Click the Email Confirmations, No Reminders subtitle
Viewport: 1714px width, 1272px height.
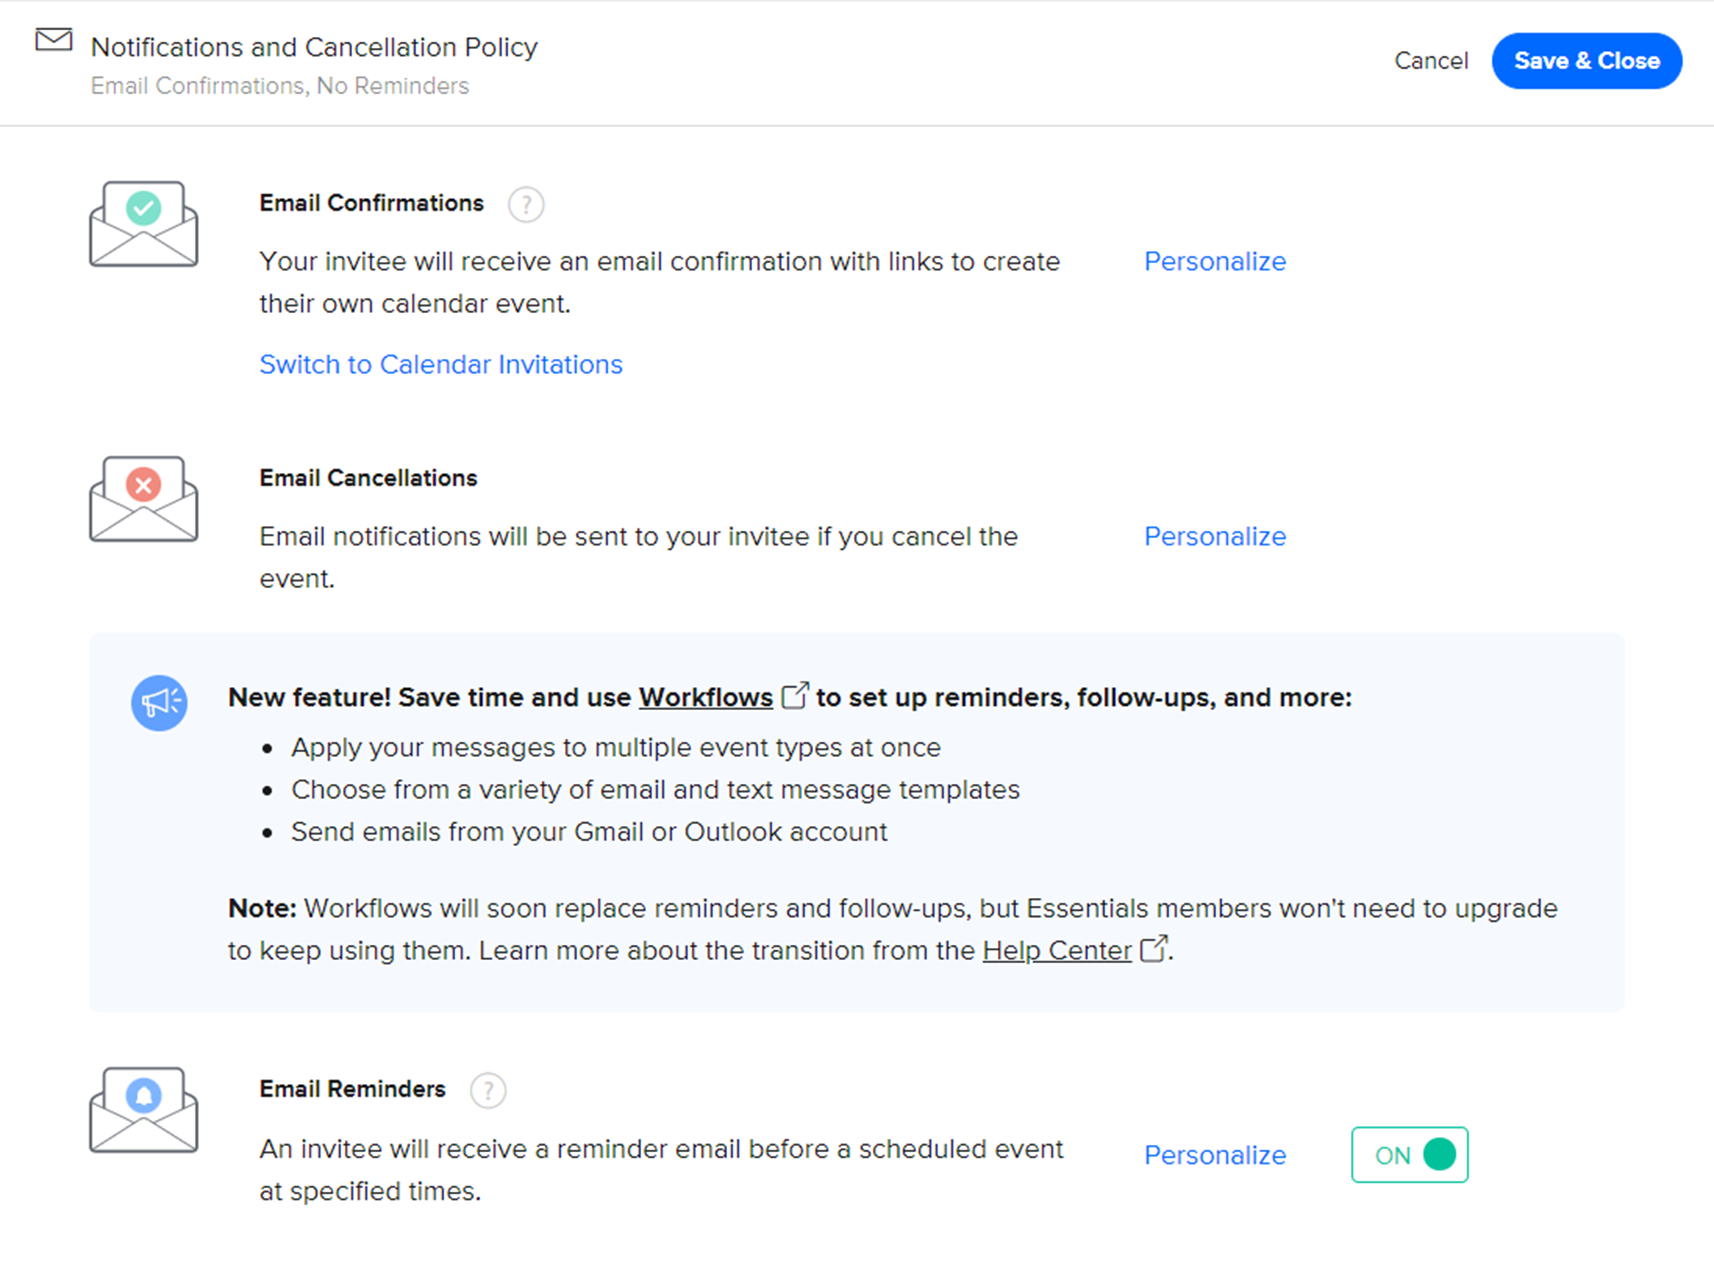click(280, 86)
